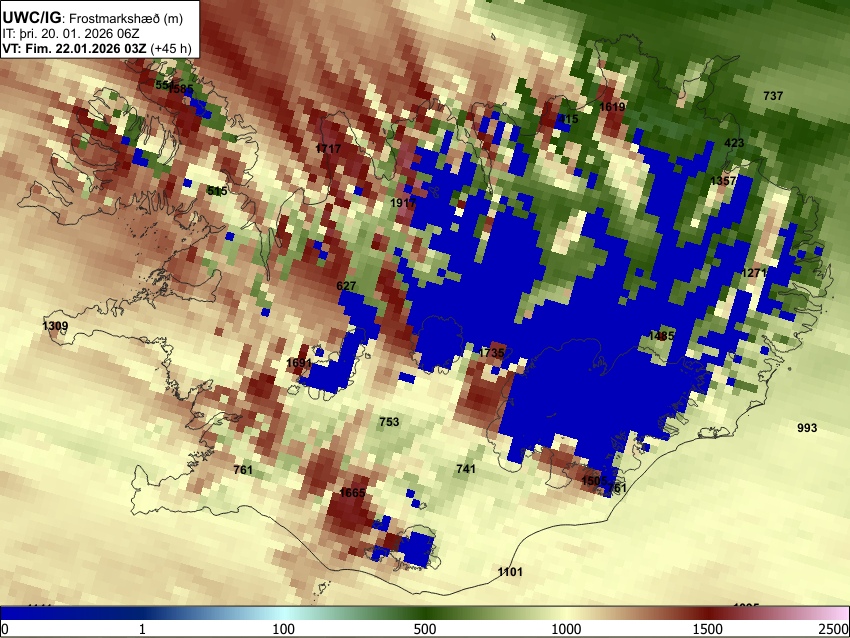
Task: Click the color scale label 1500
Action: pos(708,629)
